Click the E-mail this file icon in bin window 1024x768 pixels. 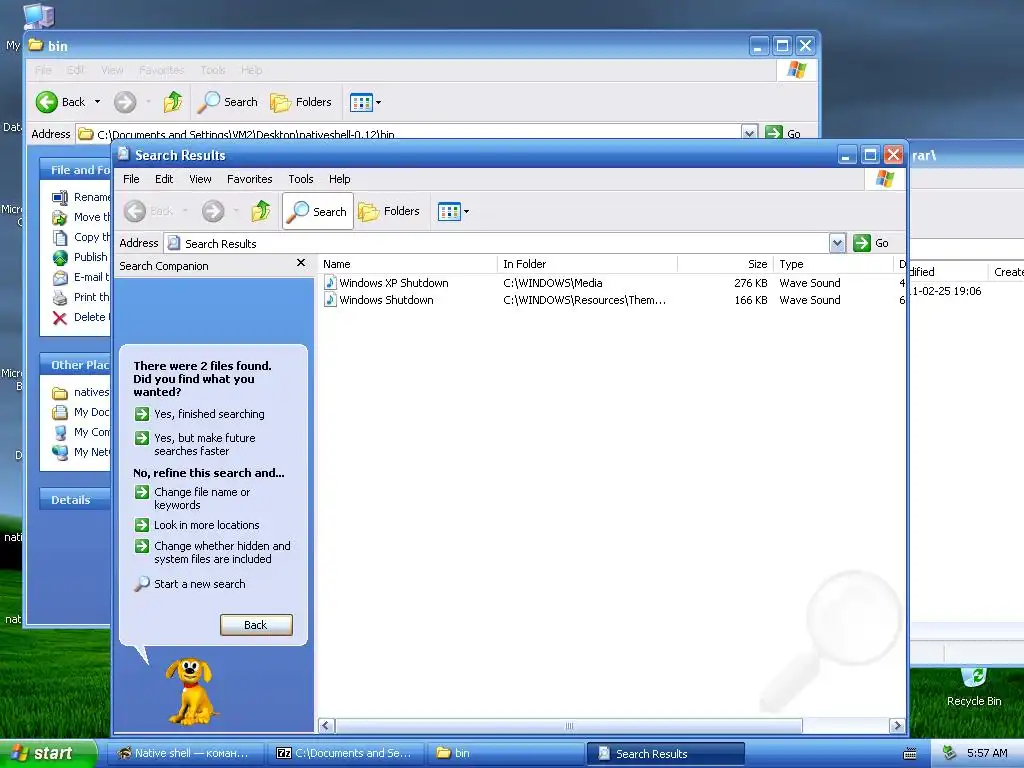click(x=59, y=278)
